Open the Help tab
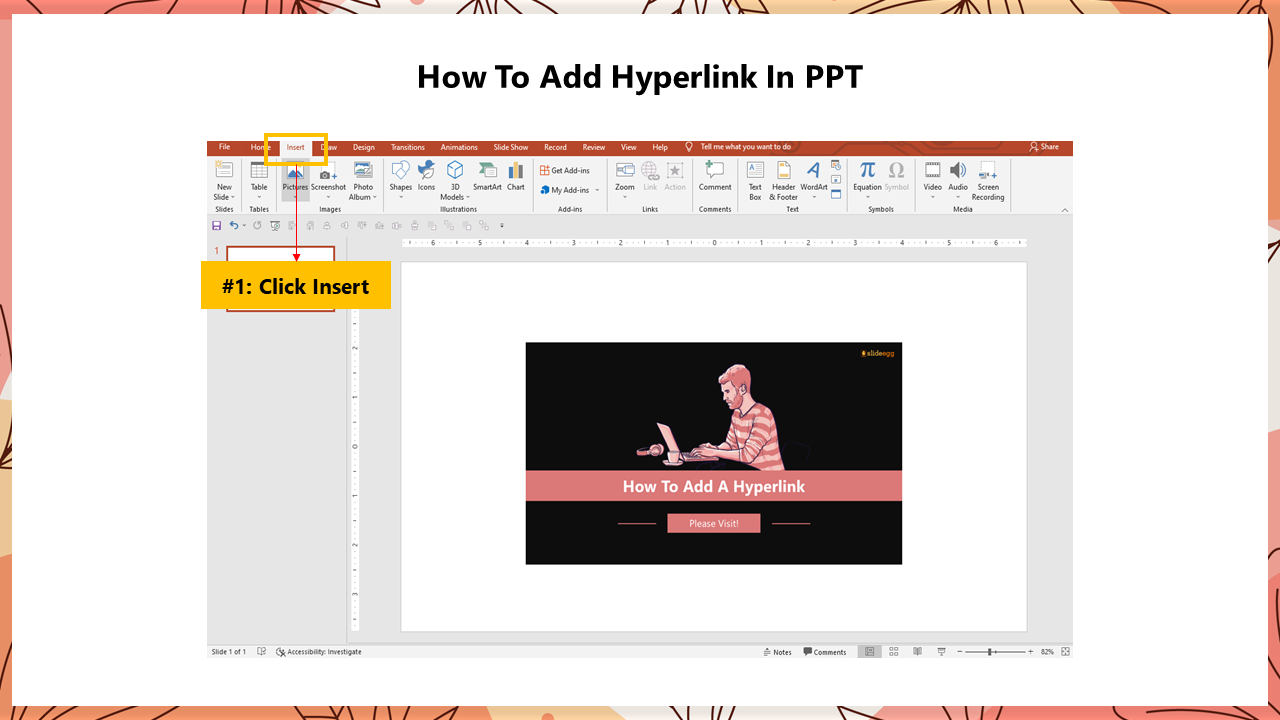The width and height of the screenshot is (1280, 720). coord(660,147)
